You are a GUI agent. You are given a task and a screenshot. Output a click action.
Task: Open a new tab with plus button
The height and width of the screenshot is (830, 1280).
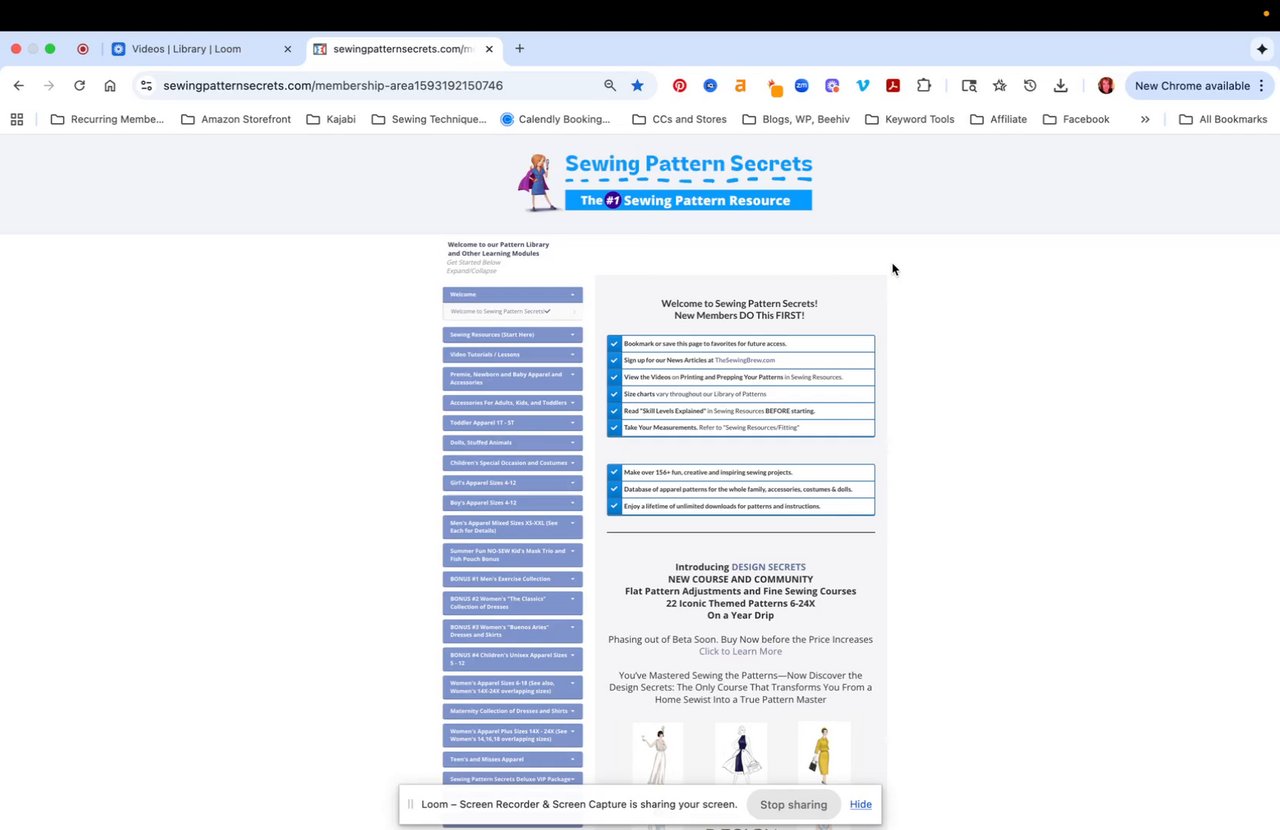pos(519,49)
